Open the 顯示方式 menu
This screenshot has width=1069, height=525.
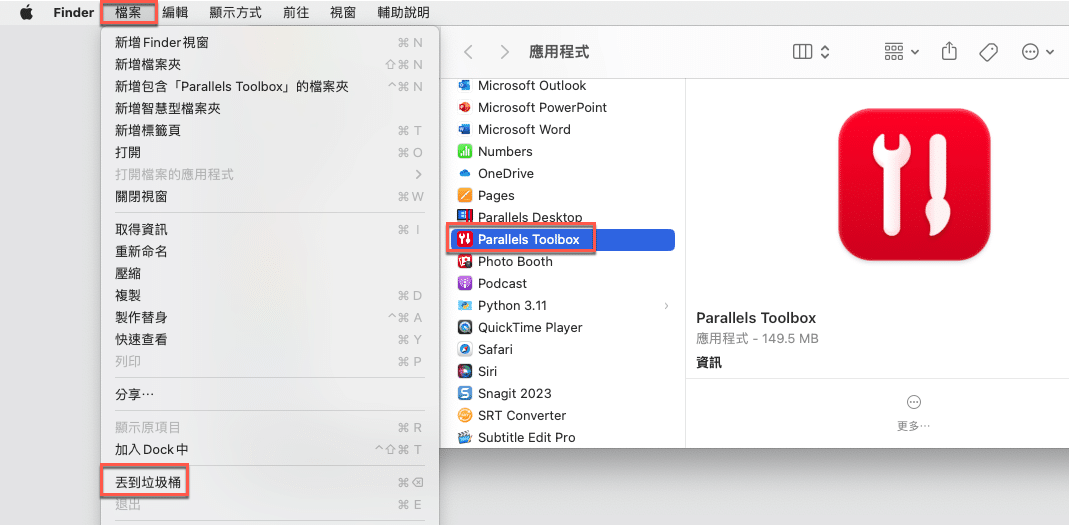[x=235, y=12]
